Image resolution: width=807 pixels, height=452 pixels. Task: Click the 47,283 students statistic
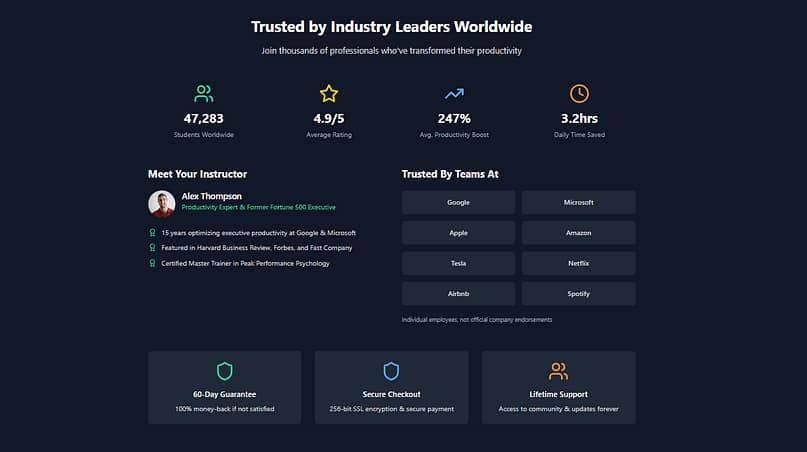[204, 119]
